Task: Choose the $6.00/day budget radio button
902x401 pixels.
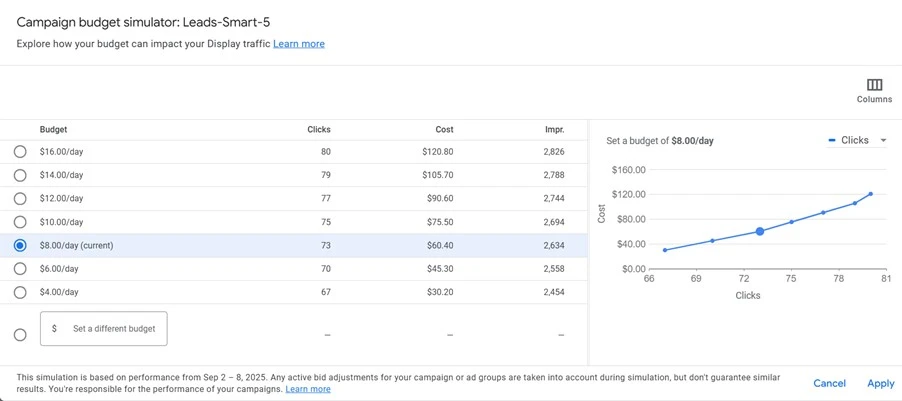Action: (20, 269)
